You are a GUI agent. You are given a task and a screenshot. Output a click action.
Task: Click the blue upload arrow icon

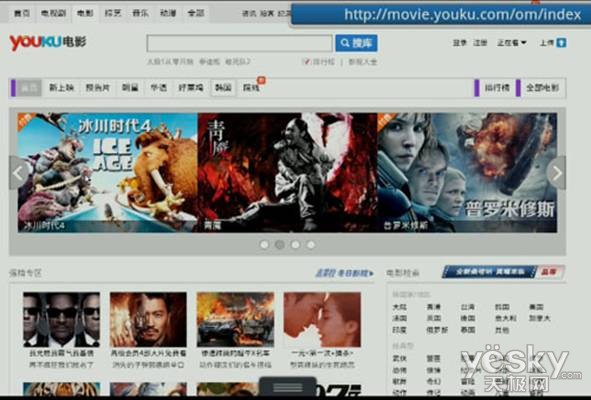[x=562, y=43]
